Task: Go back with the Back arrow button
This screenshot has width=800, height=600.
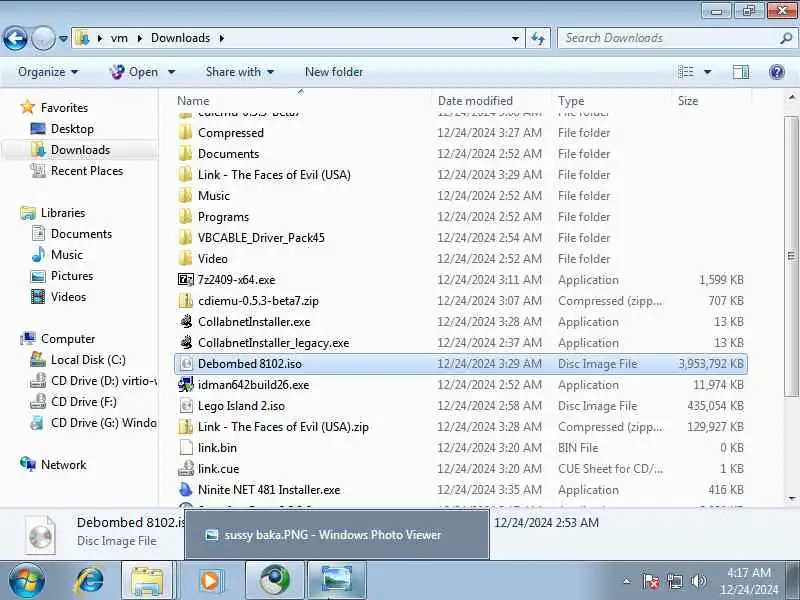Action: 15,38
